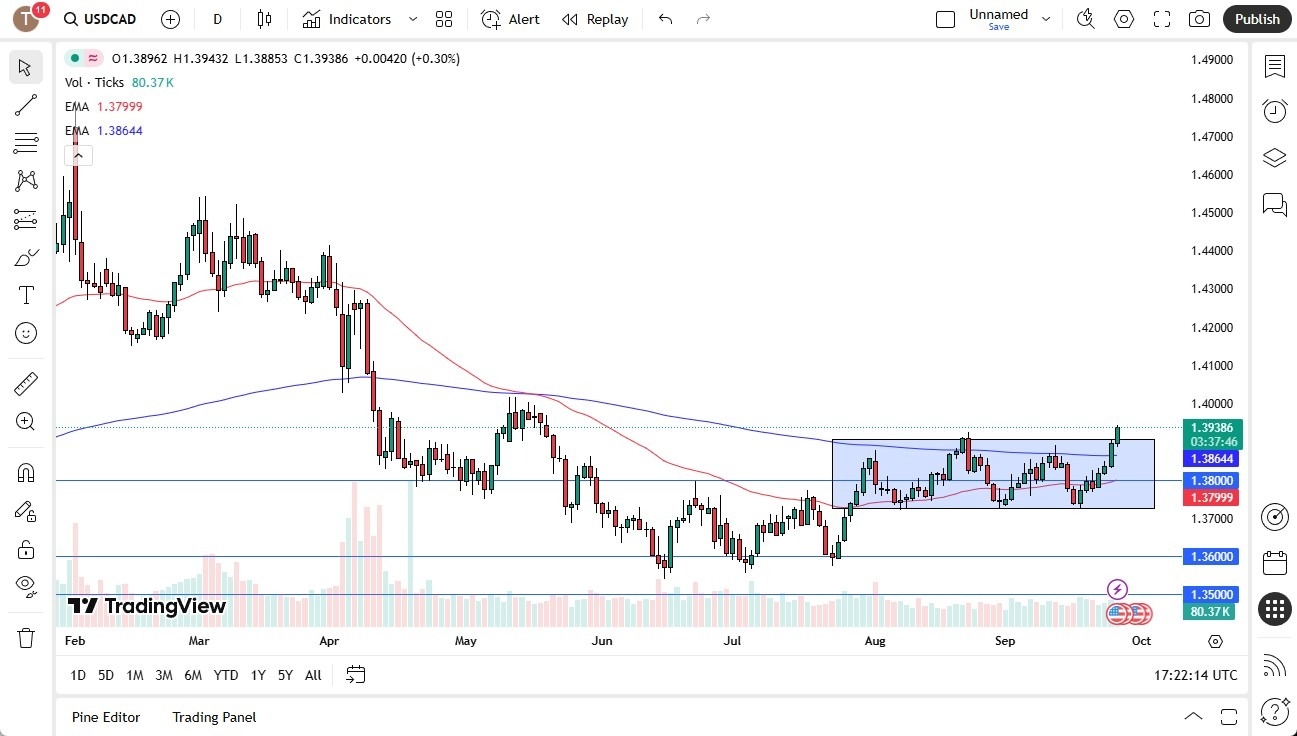Hide all drawings using the eye toggle
The height and width of the screenshot is (736, 1297).
[x=25, y=586]
